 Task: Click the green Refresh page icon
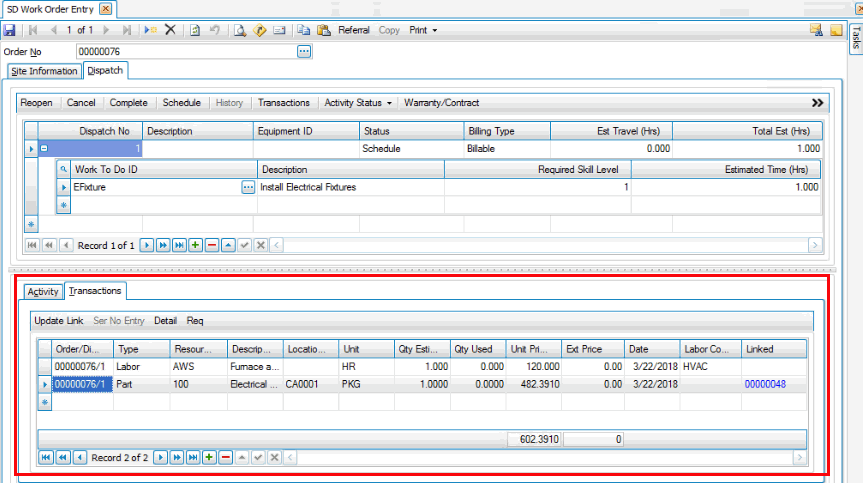click(x=195, y=30)
